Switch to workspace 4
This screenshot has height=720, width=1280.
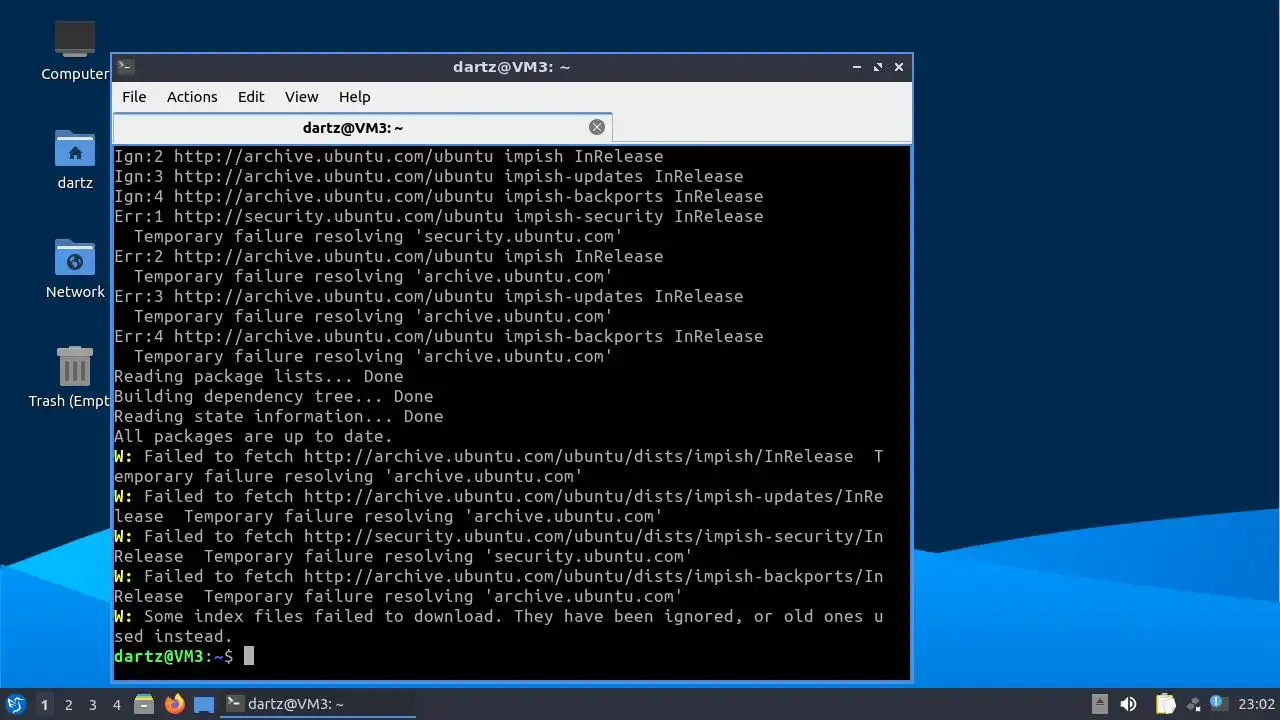117,705
